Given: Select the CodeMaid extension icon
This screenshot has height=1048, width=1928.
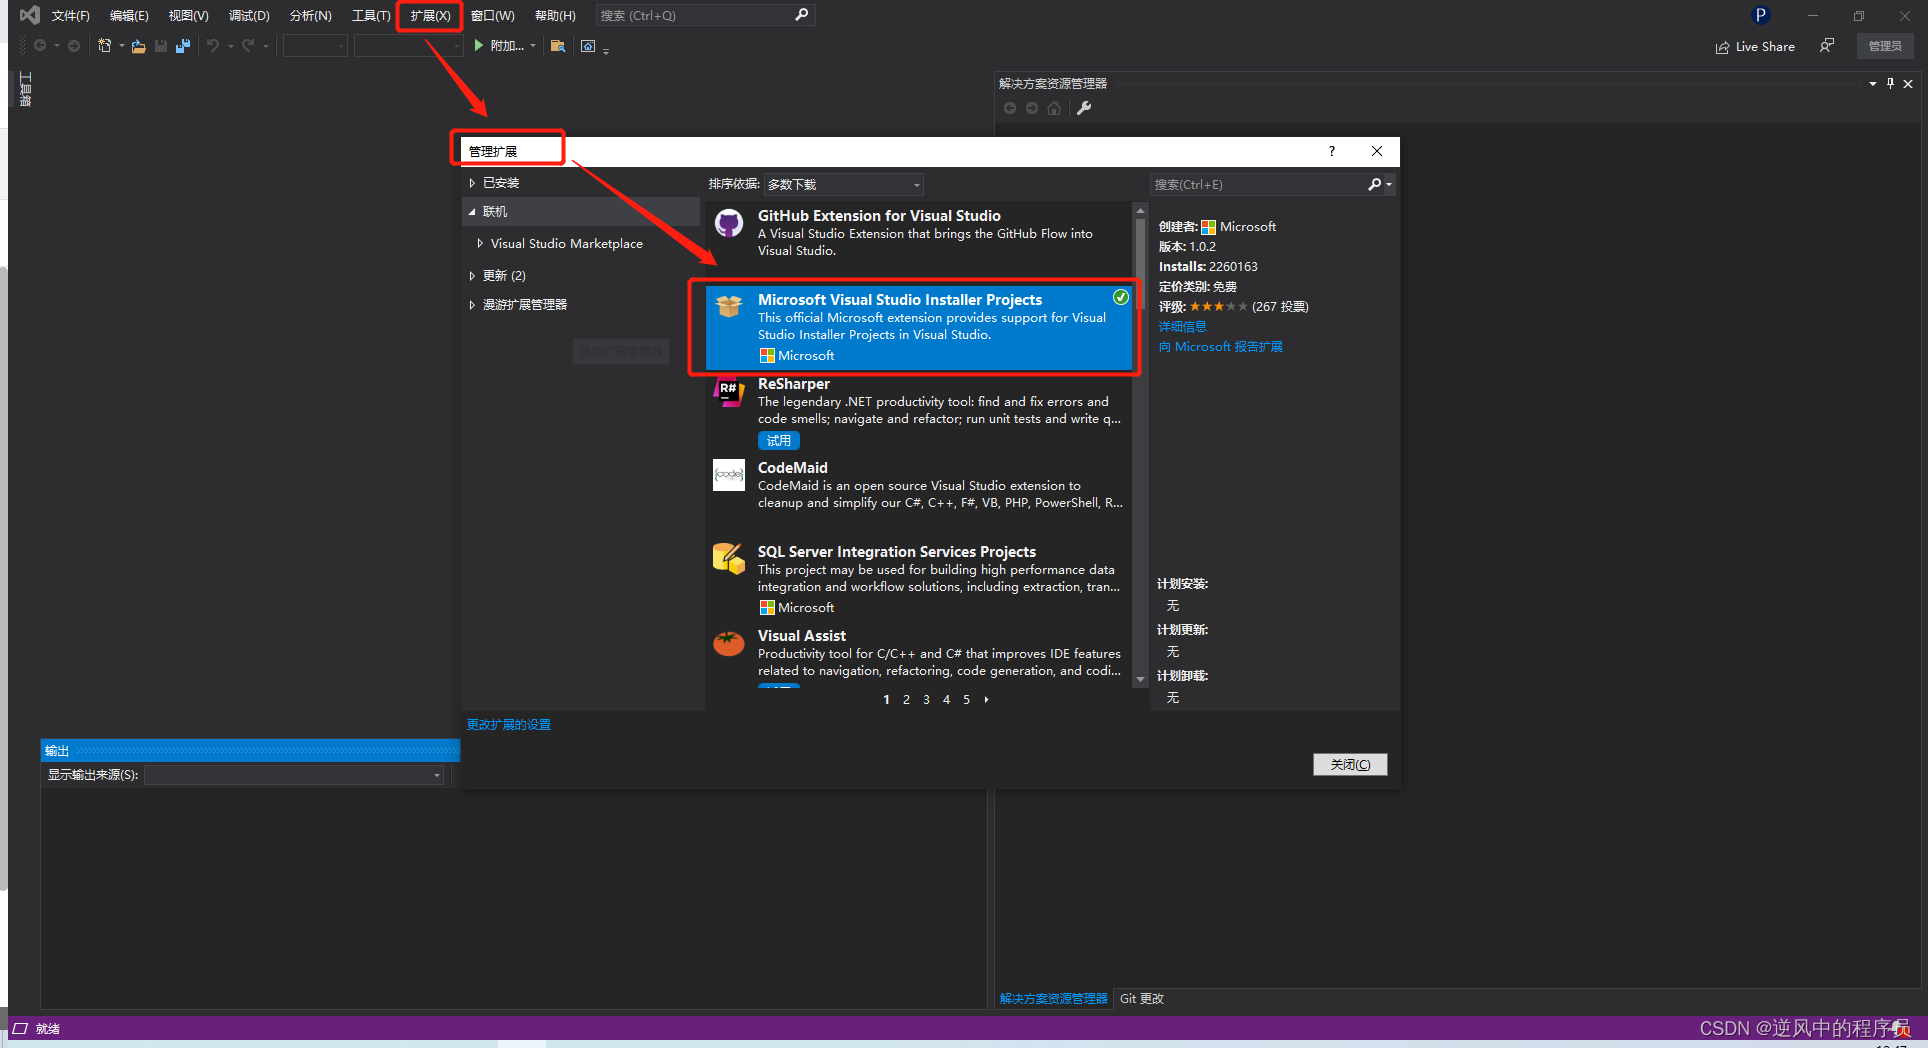Looking at the screenshot, I should (729, 475).
